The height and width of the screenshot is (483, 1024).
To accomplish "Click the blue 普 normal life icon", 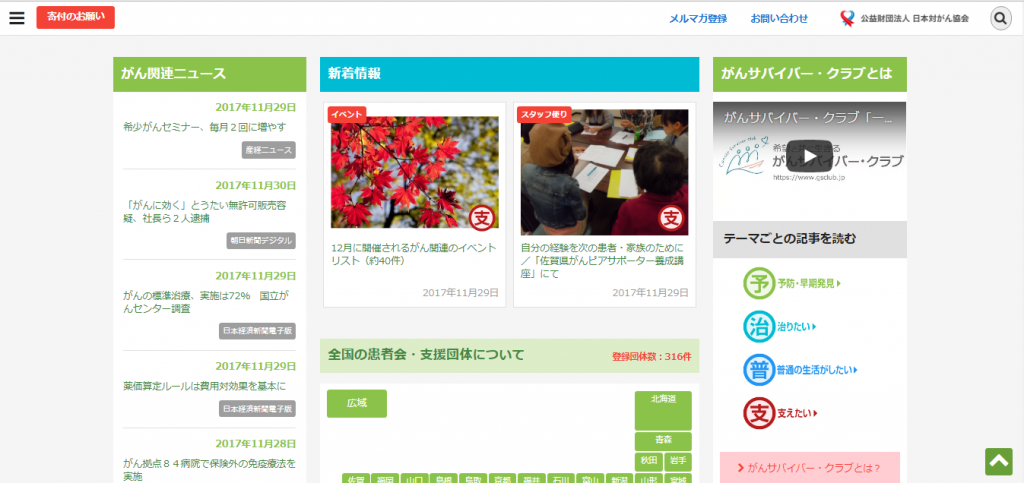I will tap(759, 370).
